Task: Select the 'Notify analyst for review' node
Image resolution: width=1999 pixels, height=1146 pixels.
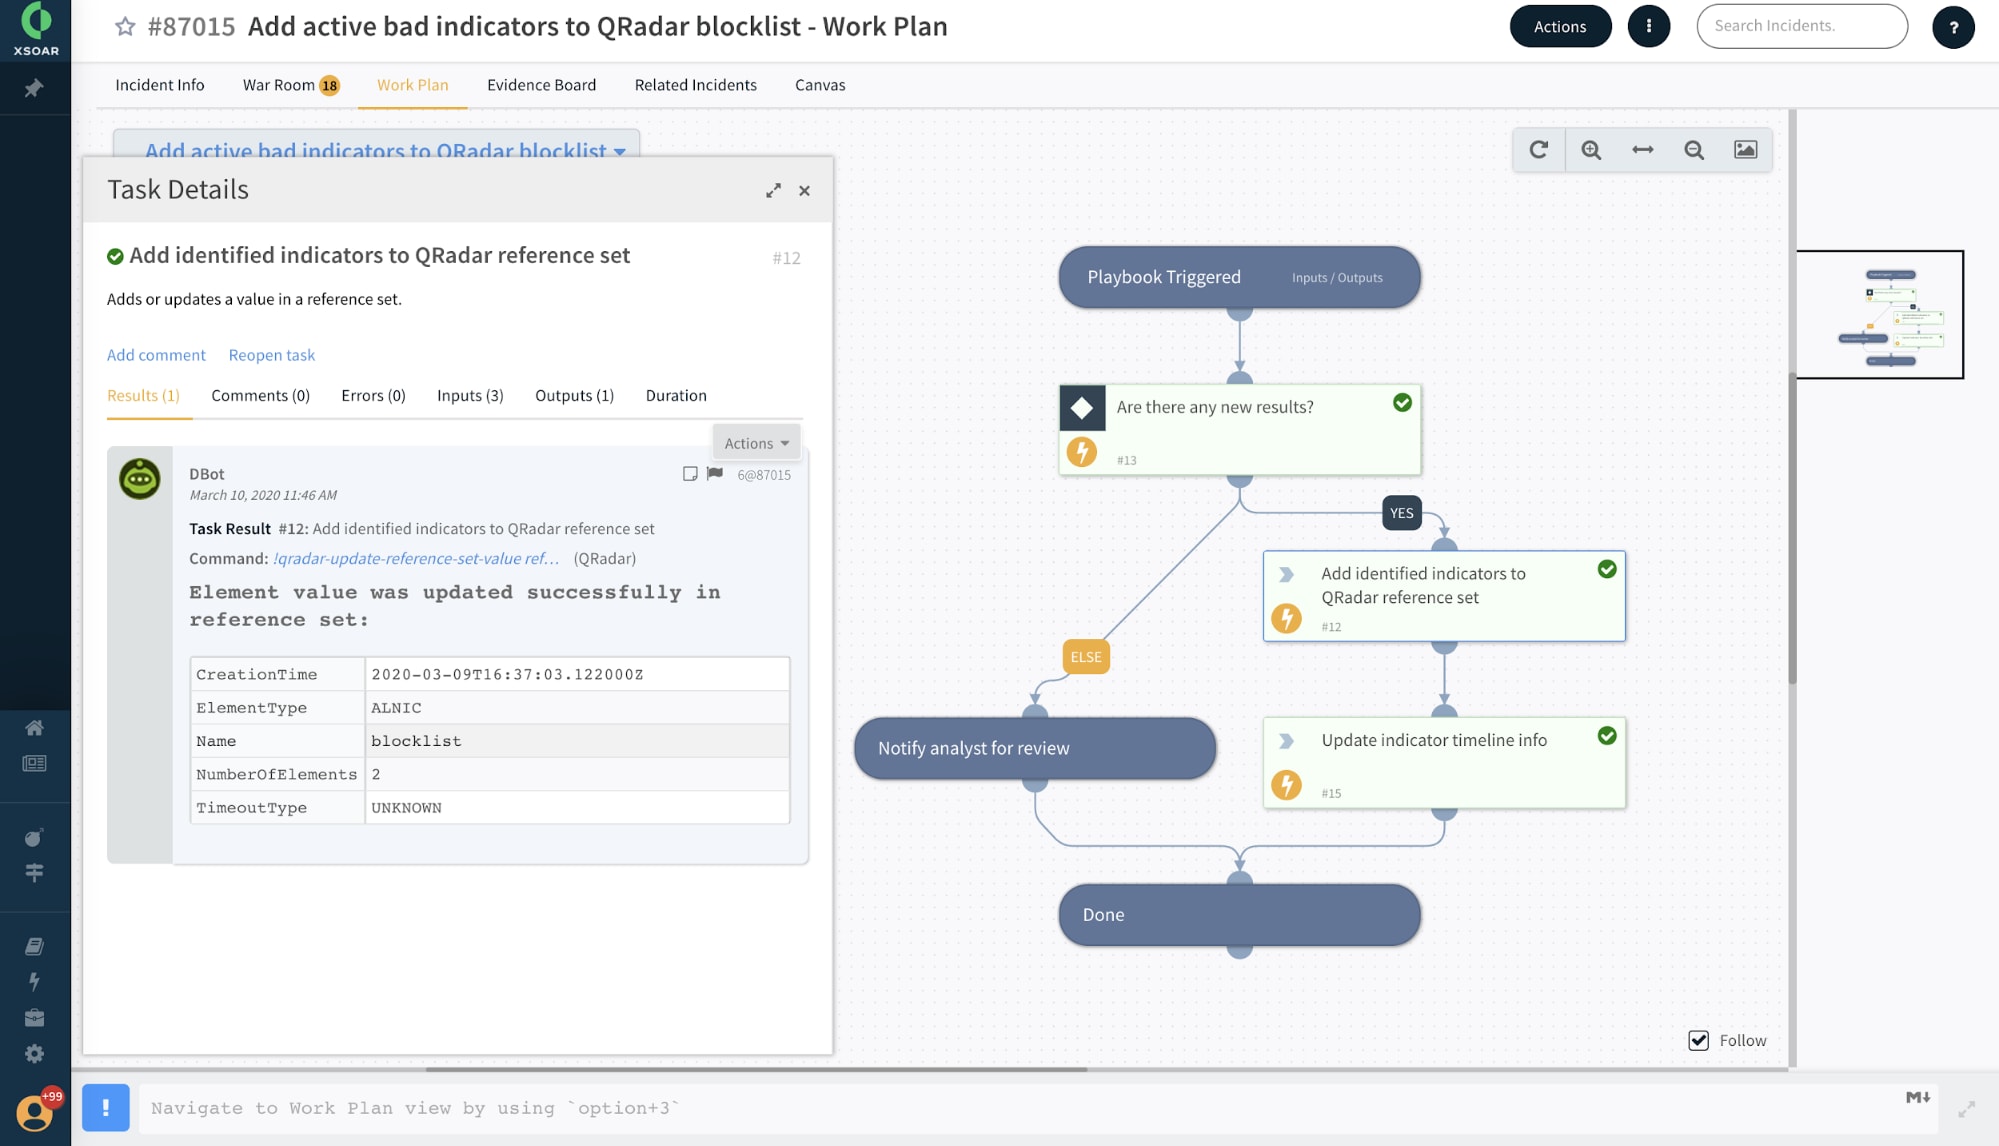Action: point(1035,748)
